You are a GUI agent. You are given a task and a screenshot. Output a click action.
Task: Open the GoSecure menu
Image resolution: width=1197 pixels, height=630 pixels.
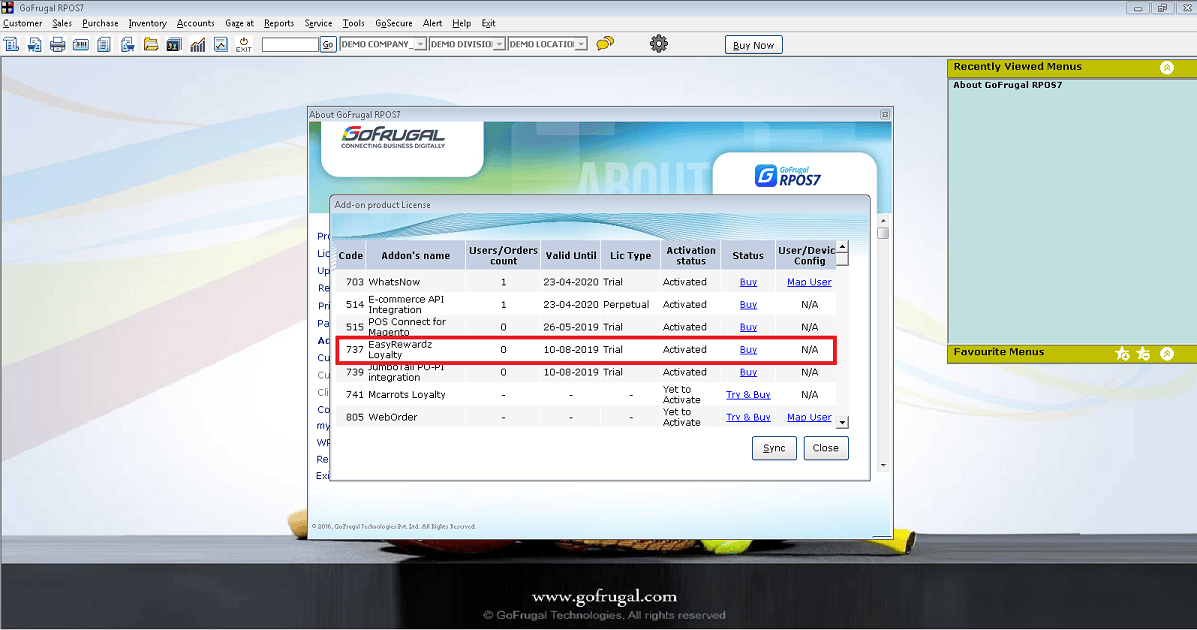point(394,23)
